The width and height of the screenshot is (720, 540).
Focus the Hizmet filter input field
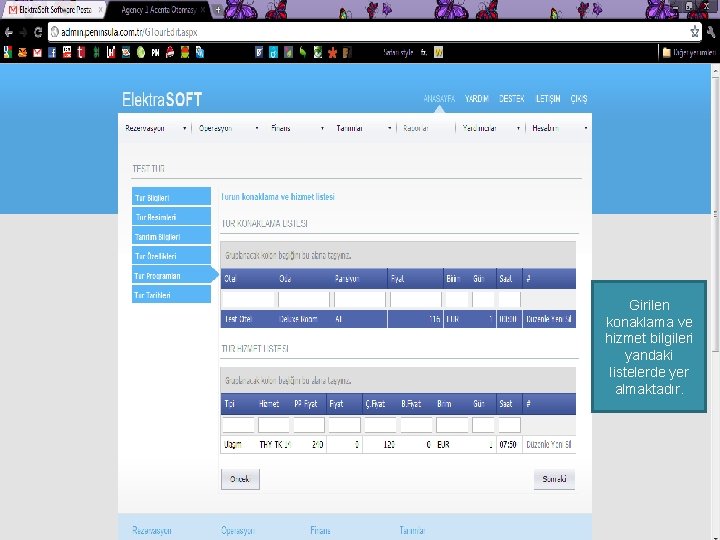274,425
